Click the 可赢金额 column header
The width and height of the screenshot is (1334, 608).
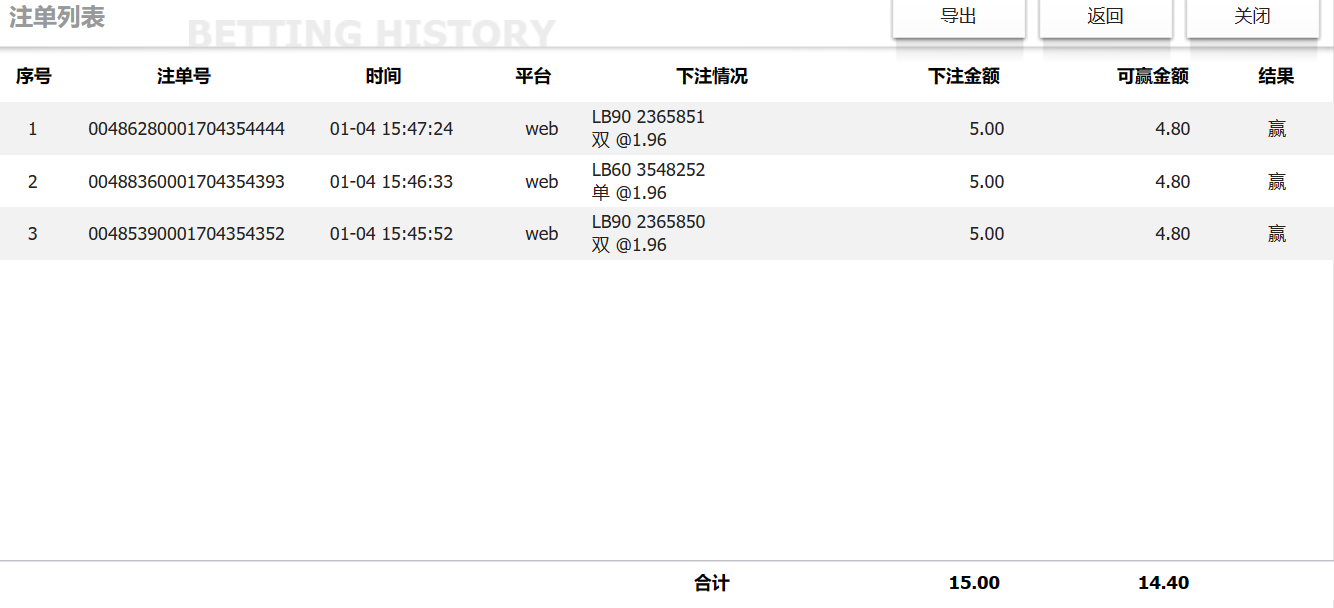[1153, 76]
